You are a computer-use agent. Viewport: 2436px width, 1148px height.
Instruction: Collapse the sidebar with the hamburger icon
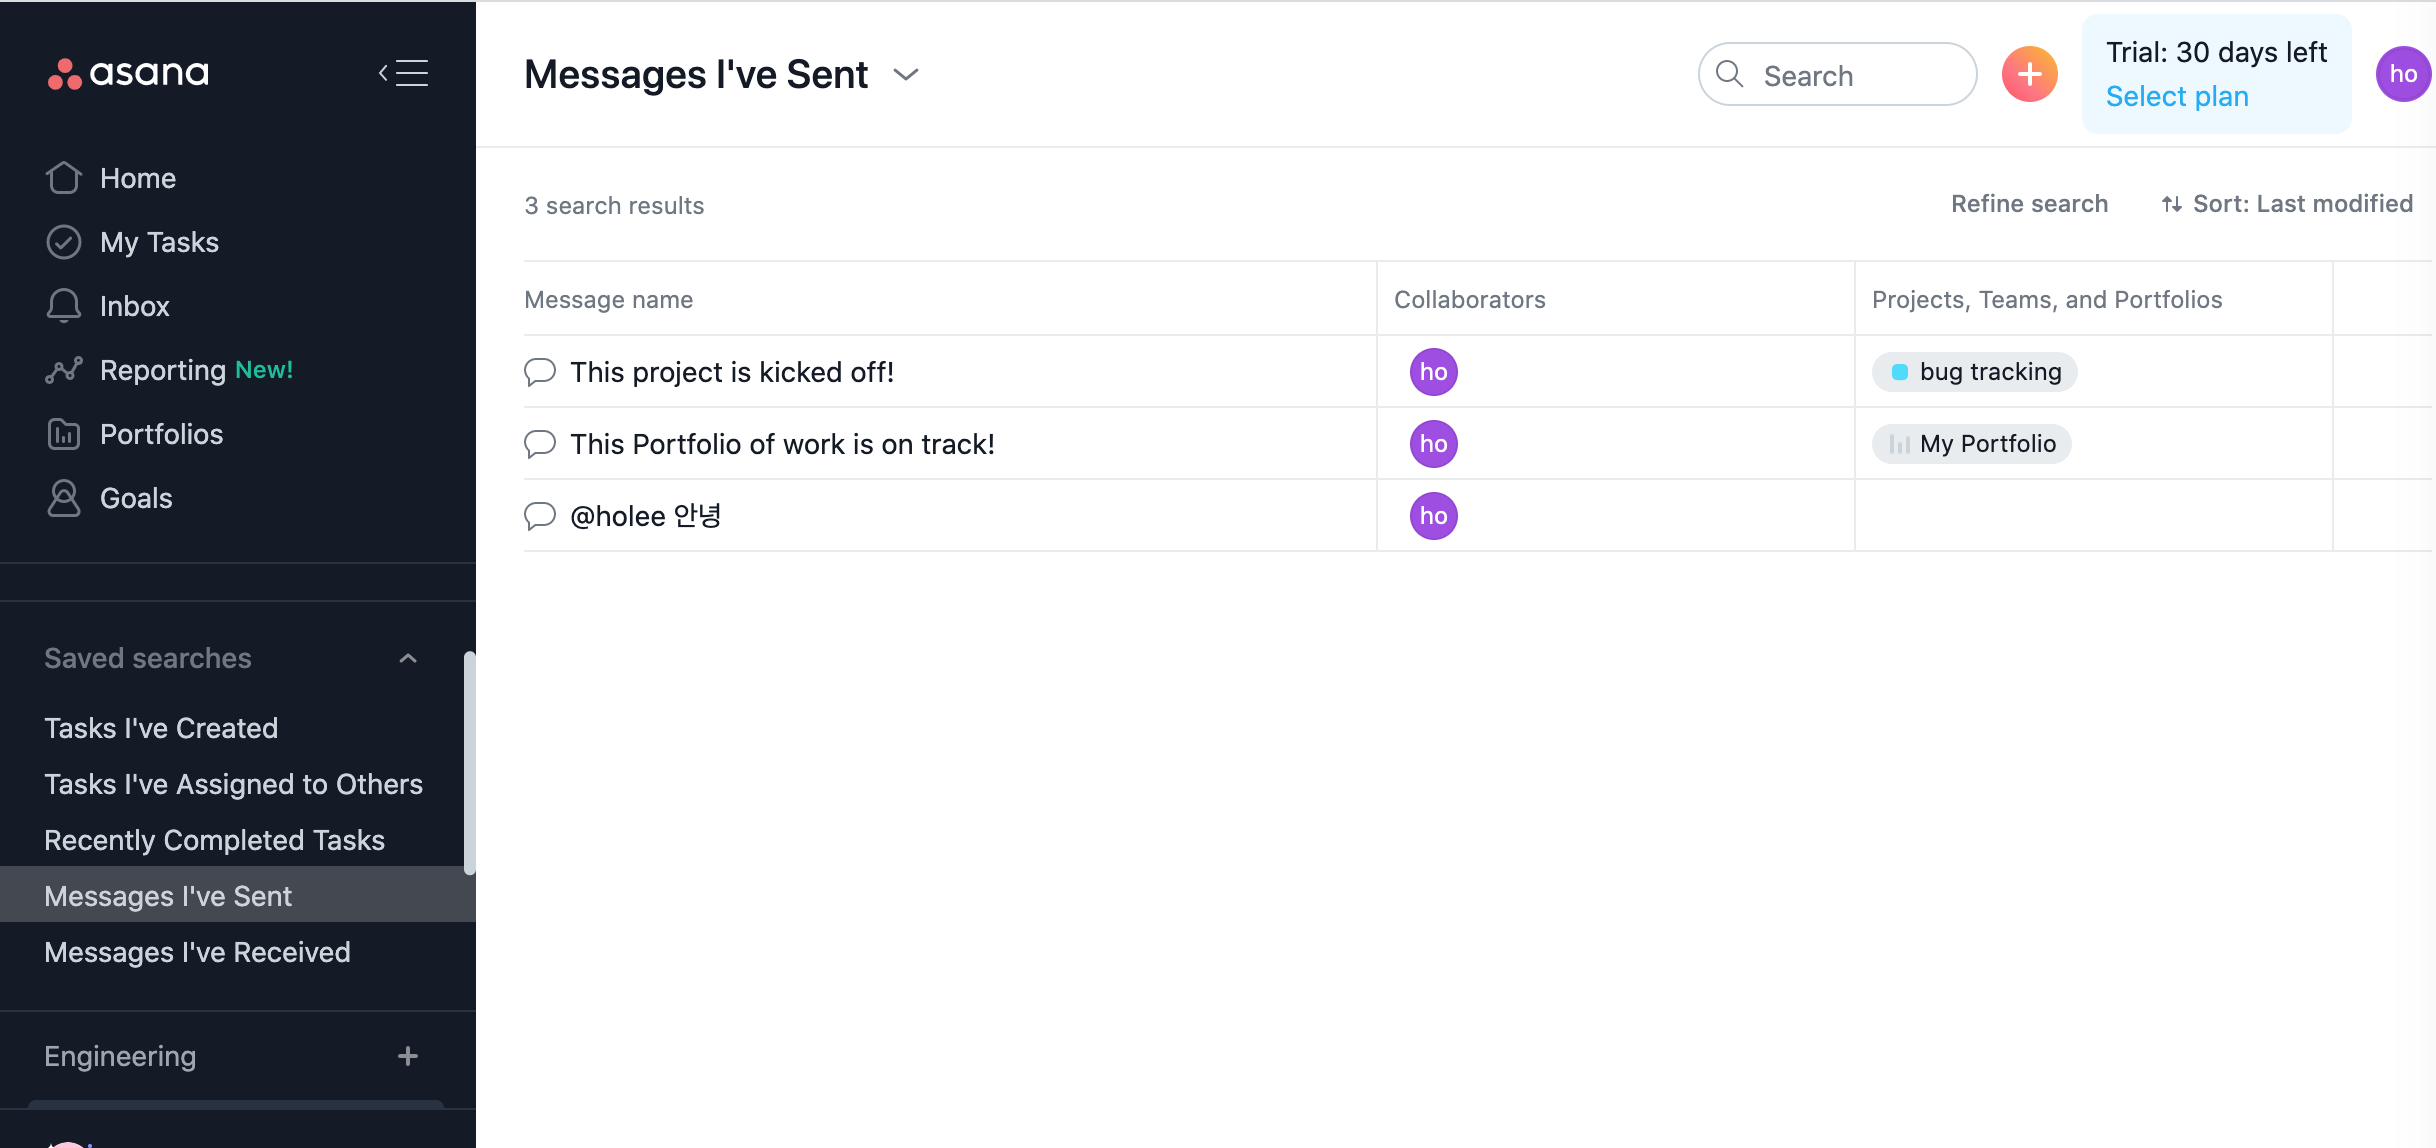[403, 73]
